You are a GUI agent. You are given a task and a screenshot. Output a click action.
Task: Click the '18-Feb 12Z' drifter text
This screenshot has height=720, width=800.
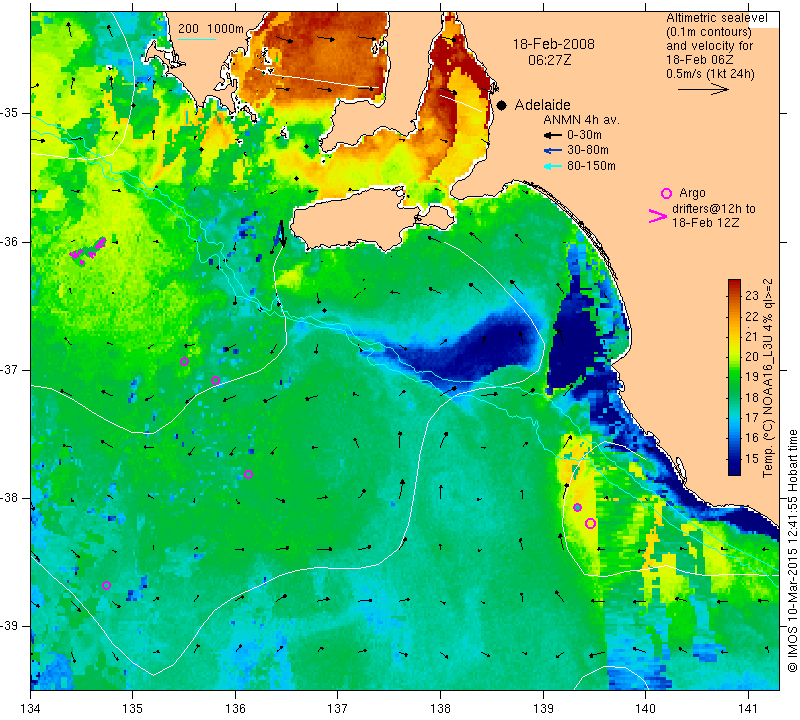(x=706, y=222)
